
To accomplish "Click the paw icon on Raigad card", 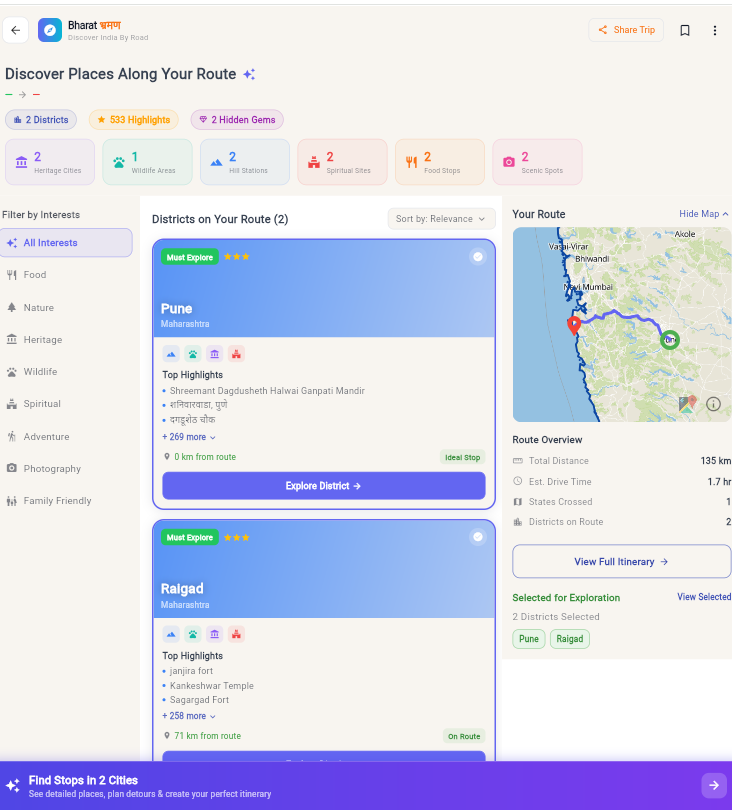I will [x=193, y=634].
